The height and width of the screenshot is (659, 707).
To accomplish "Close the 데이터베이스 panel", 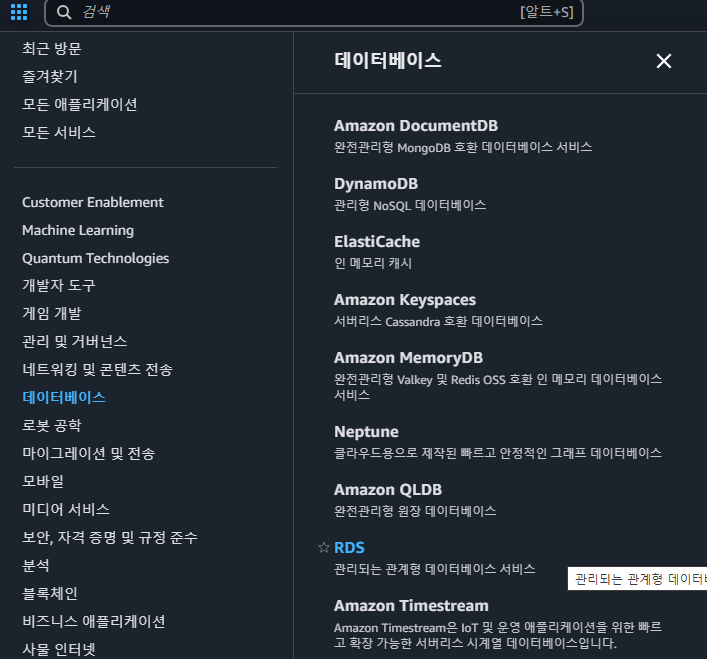I will (x=664, y=61).
